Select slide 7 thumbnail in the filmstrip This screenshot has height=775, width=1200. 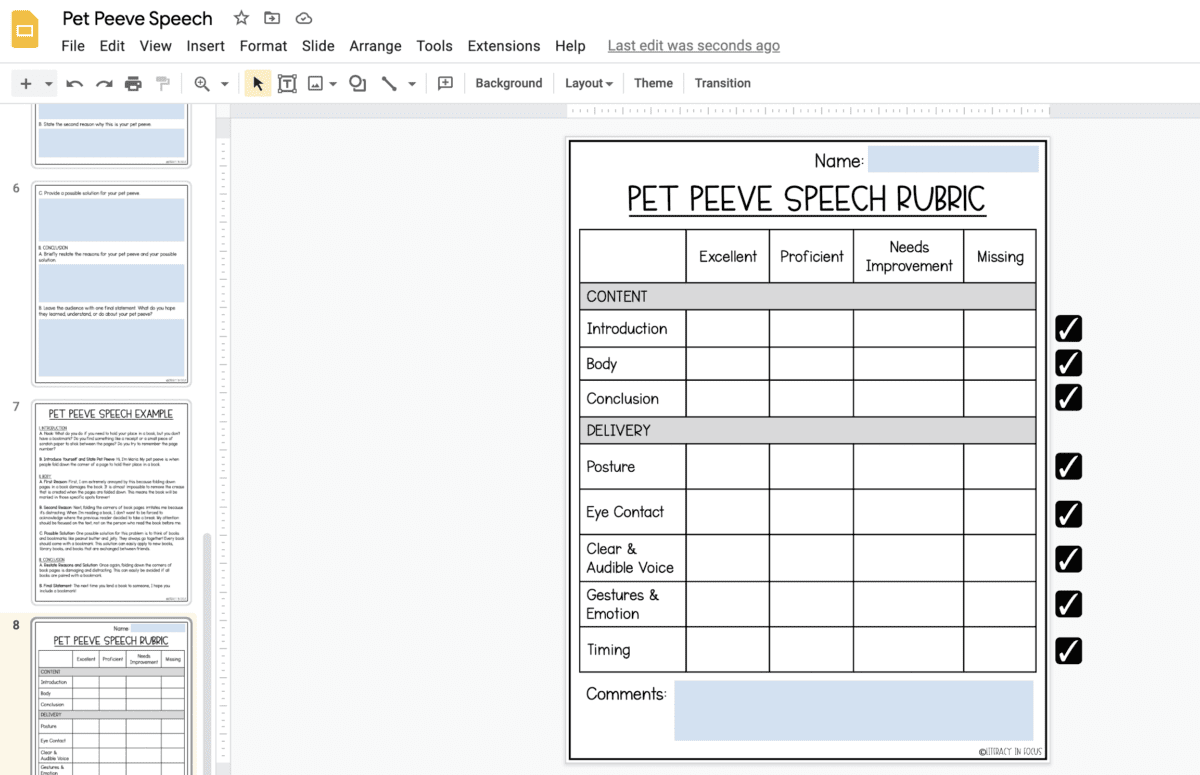tap(110, 498)
